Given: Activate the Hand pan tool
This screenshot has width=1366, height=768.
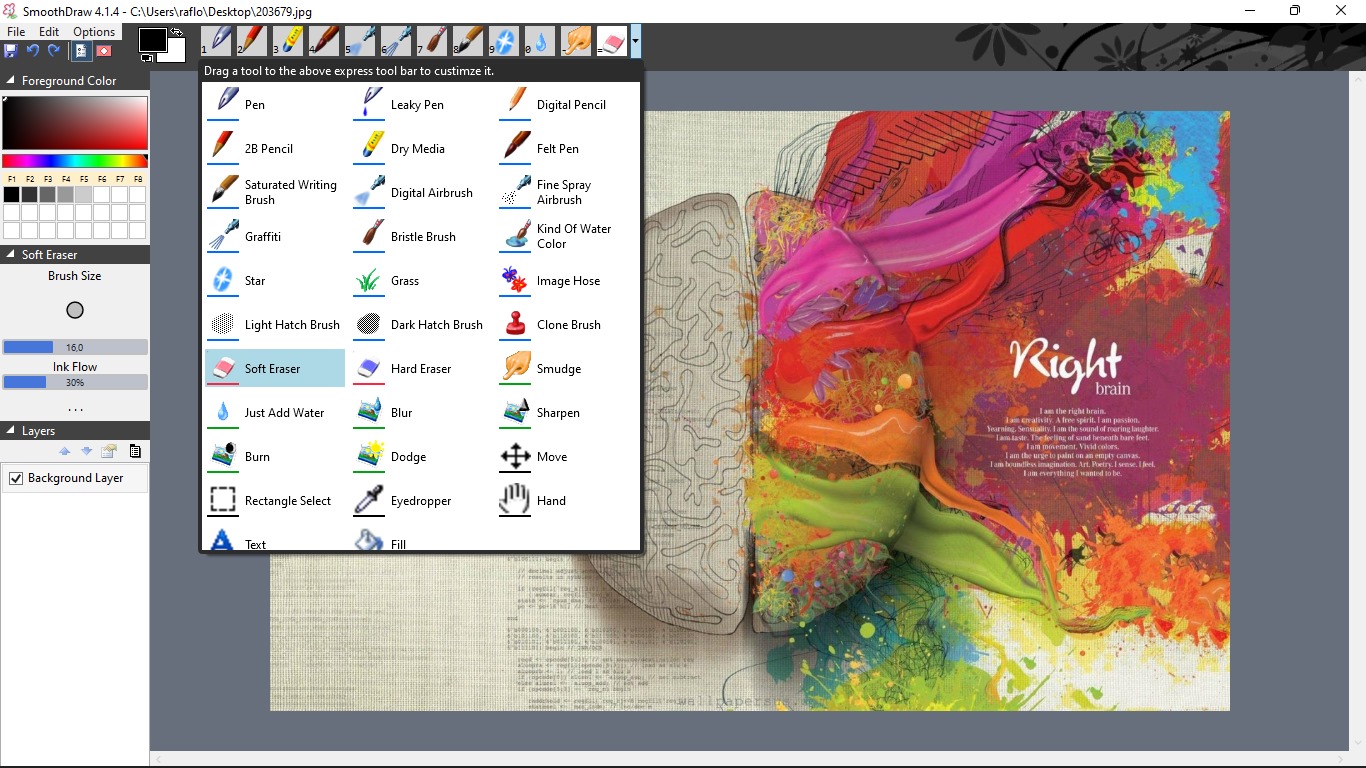Looking at the screenshot, I should 566,500.
